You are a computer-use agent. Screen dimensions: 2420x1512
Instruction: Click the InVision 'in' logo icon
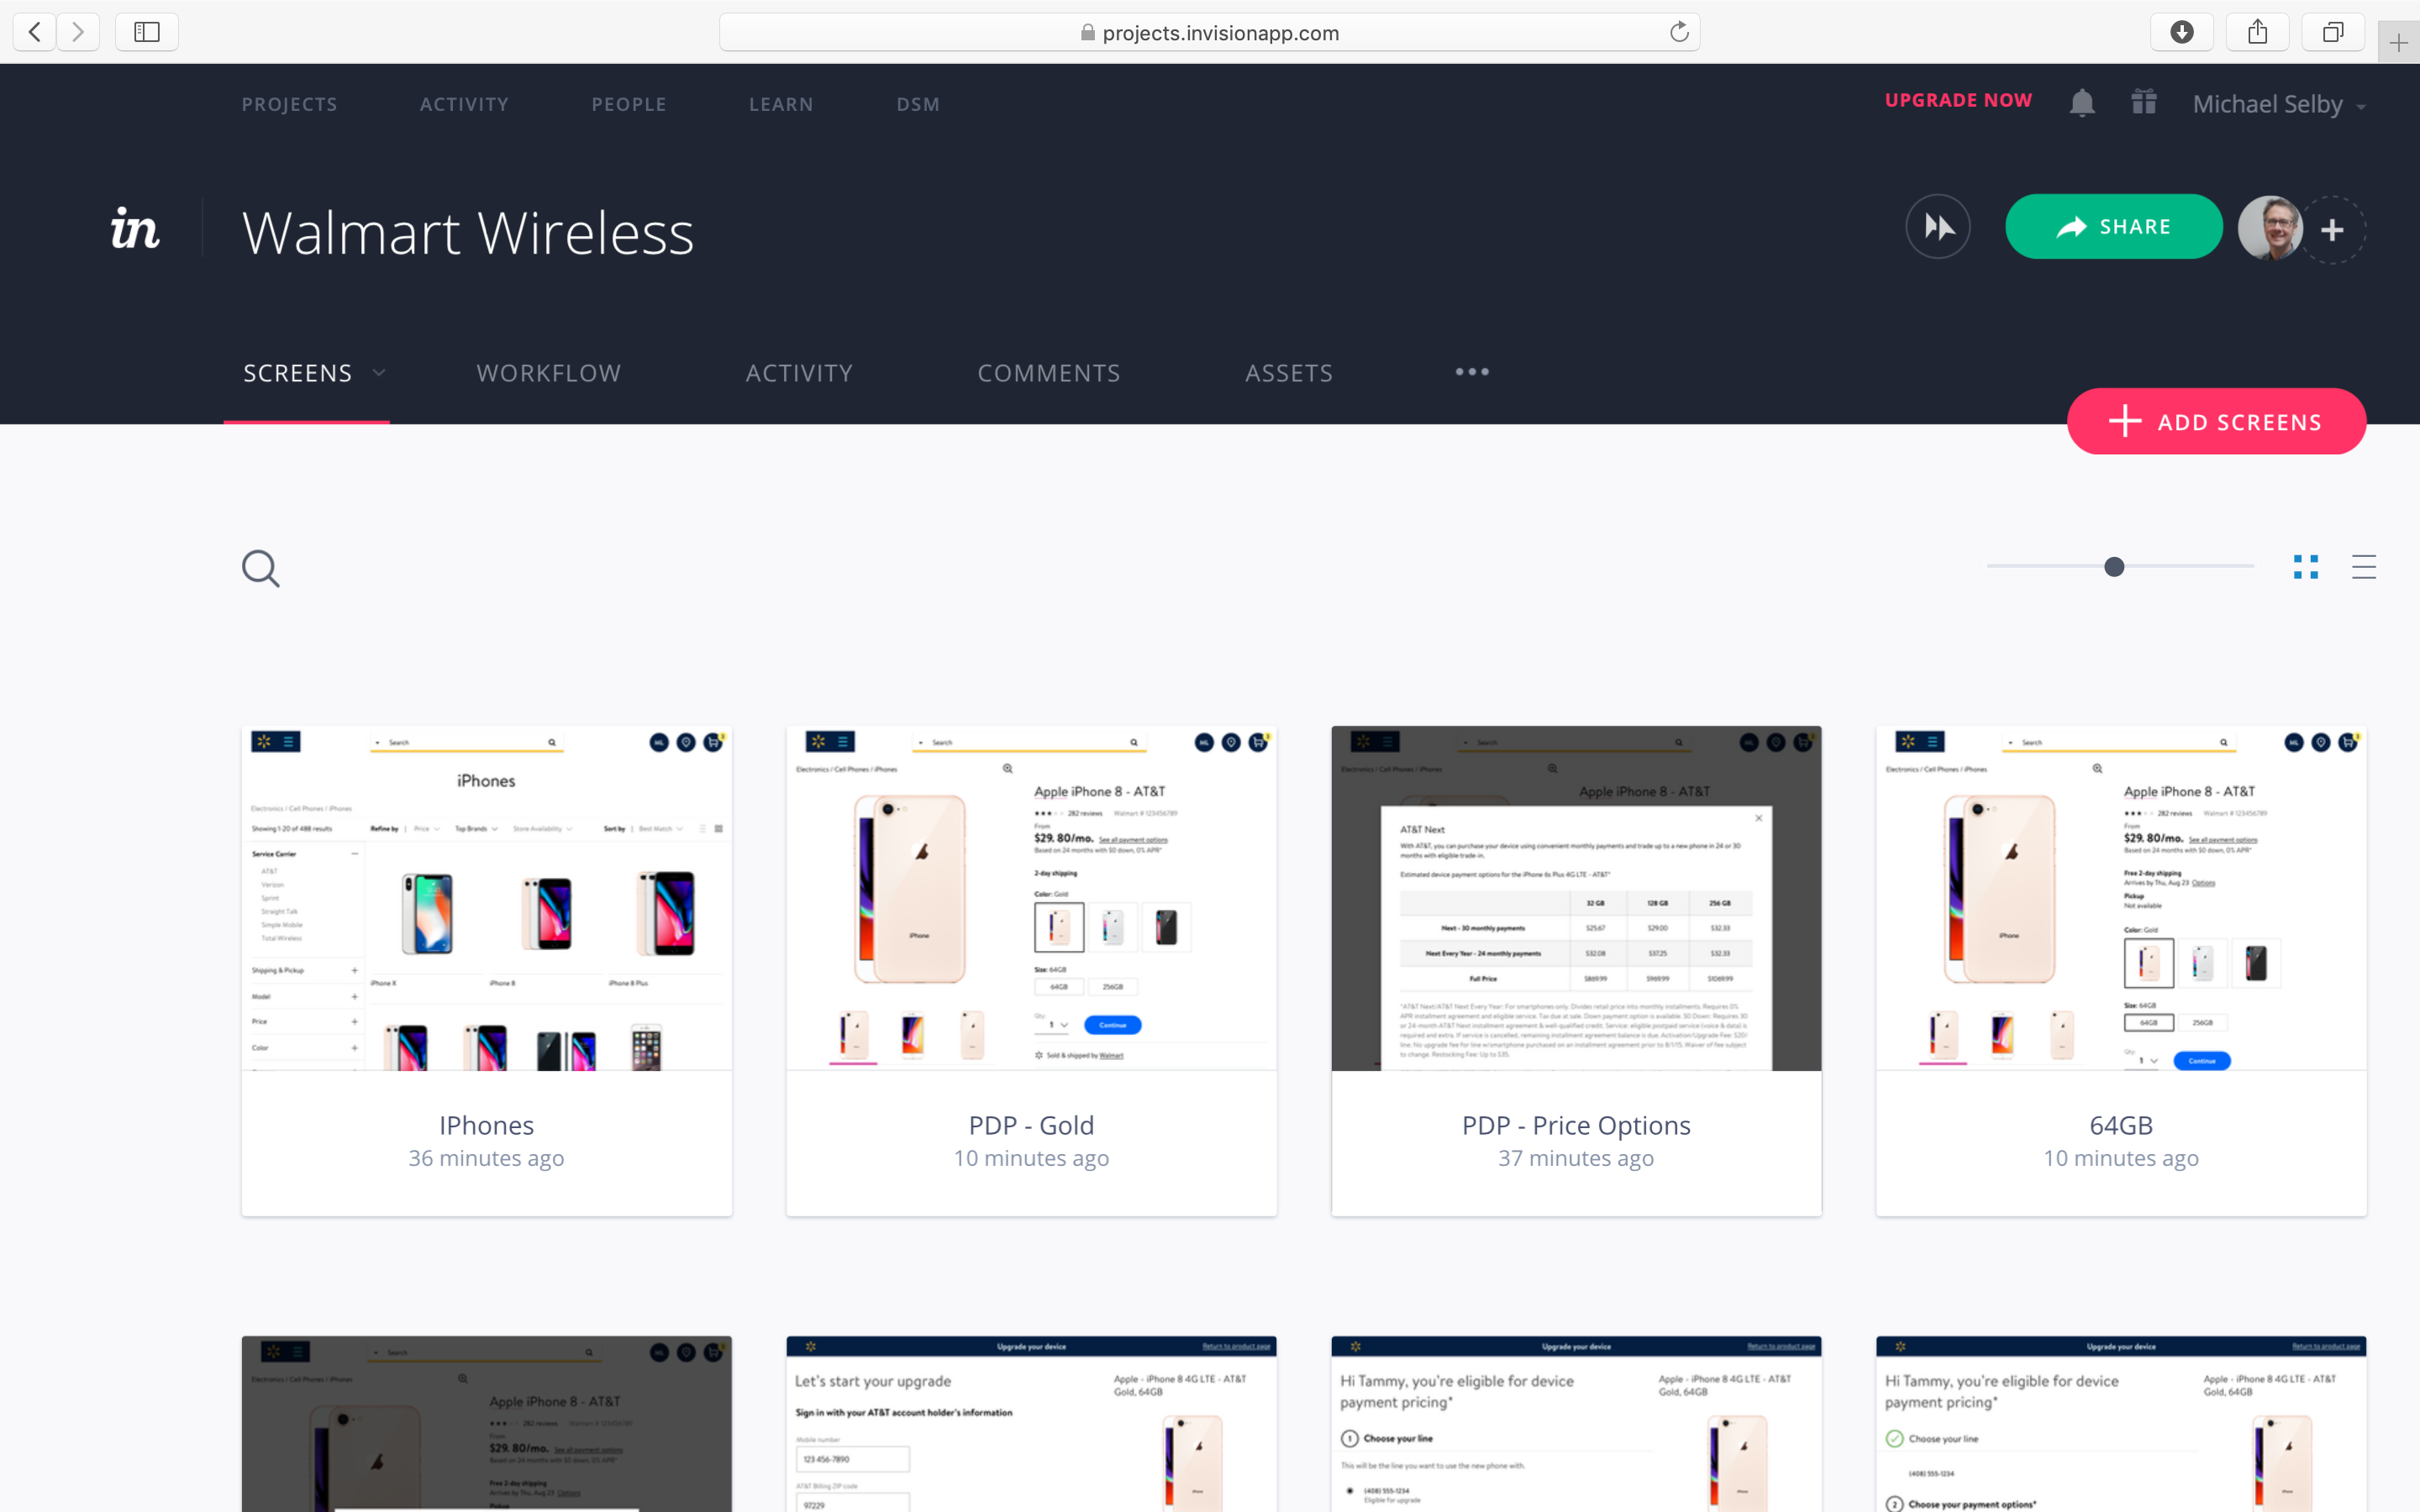(134, 228)
